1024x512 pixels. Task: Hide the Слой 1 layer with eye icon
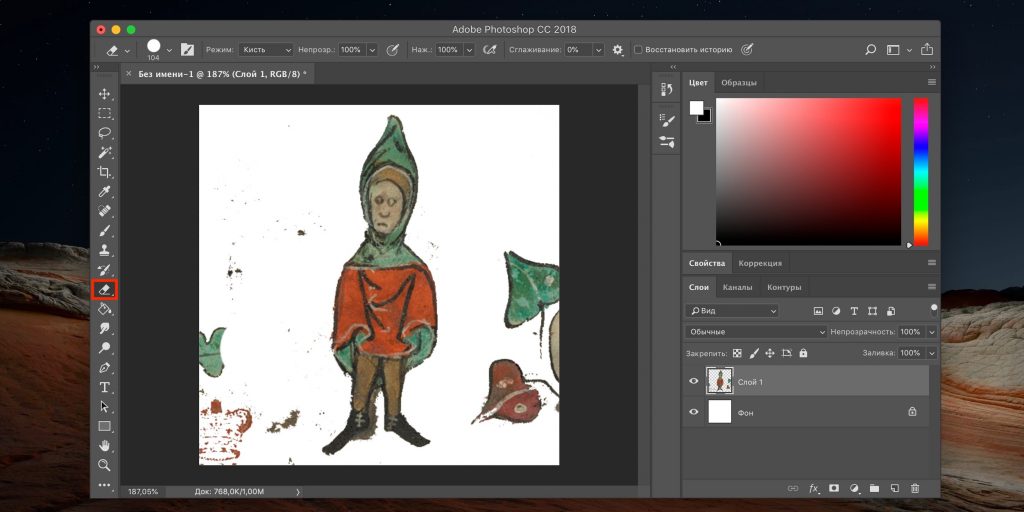694,381
